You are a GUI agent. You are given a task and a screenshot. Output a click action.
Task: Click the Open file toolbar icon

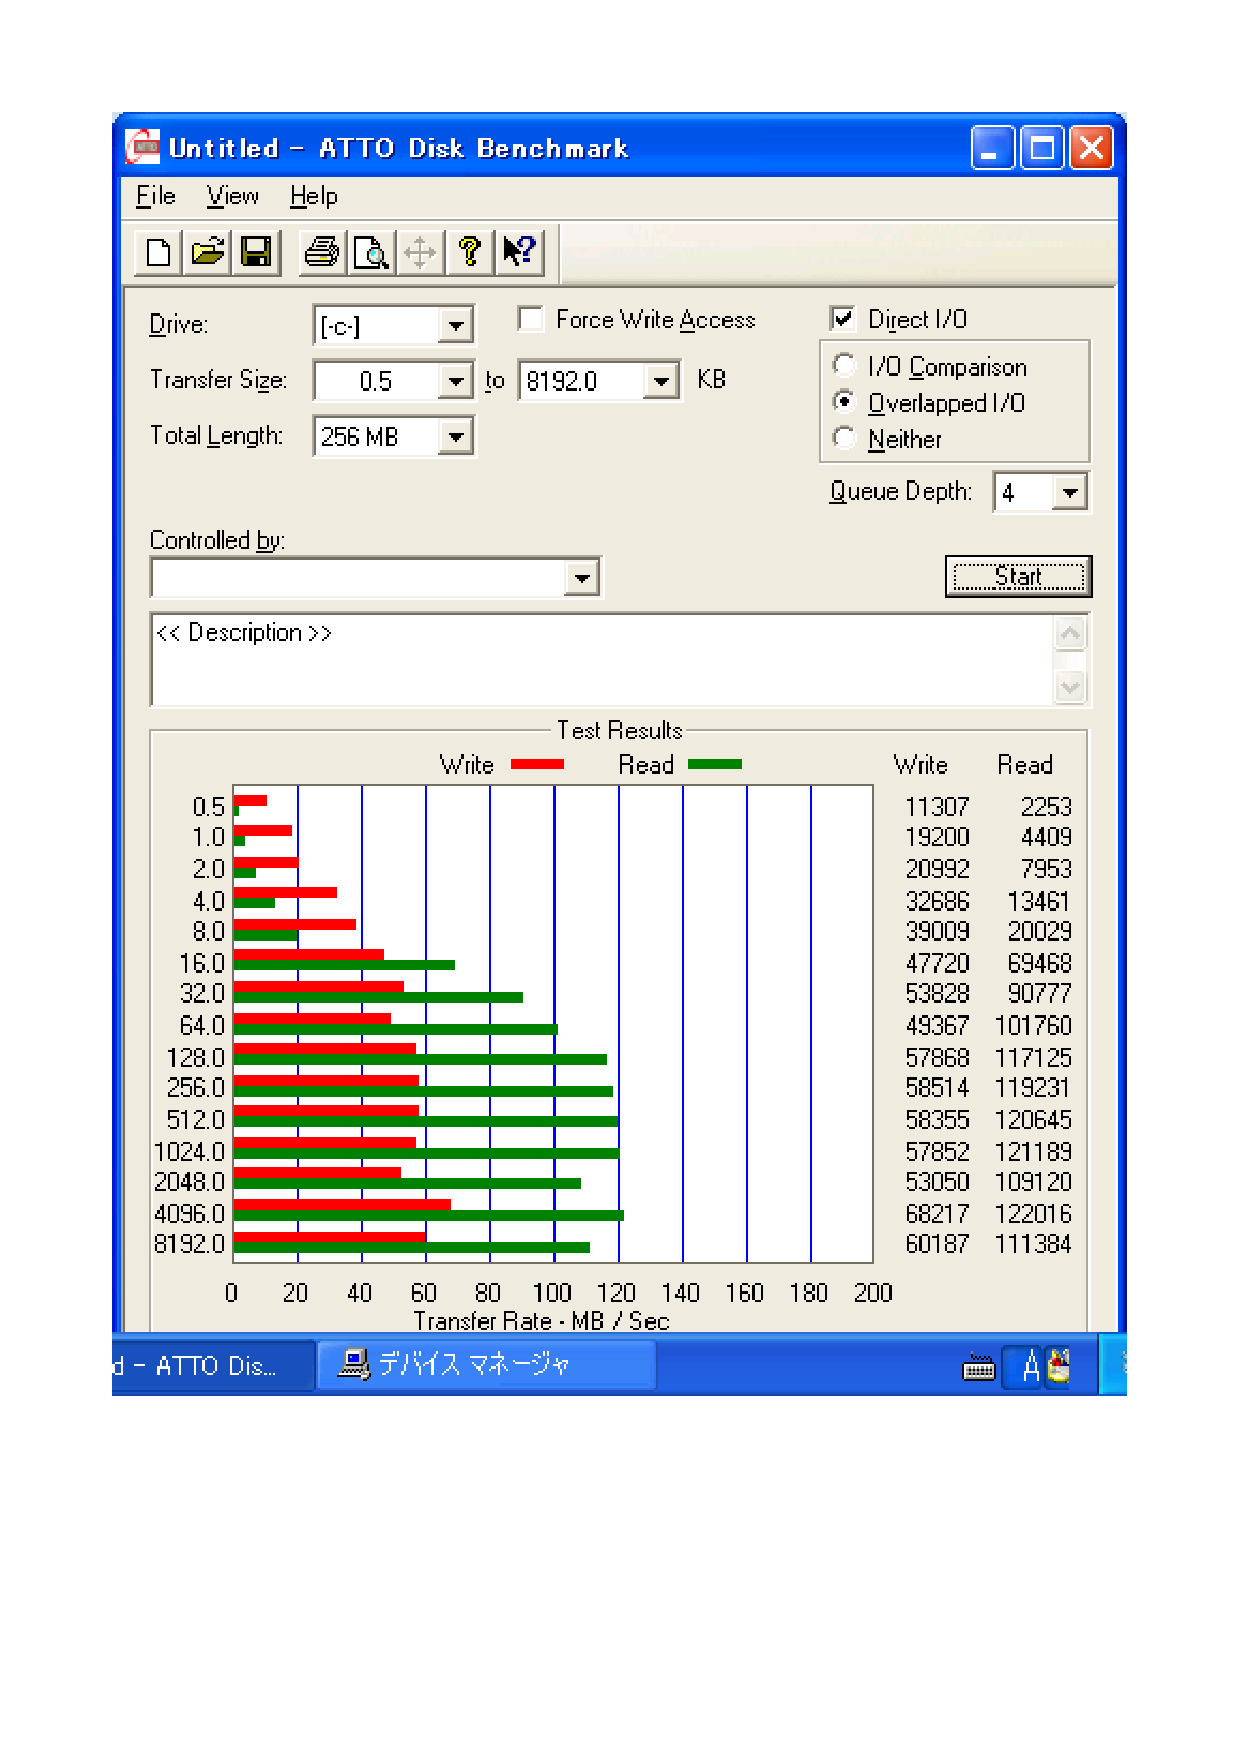click(207, 252)
